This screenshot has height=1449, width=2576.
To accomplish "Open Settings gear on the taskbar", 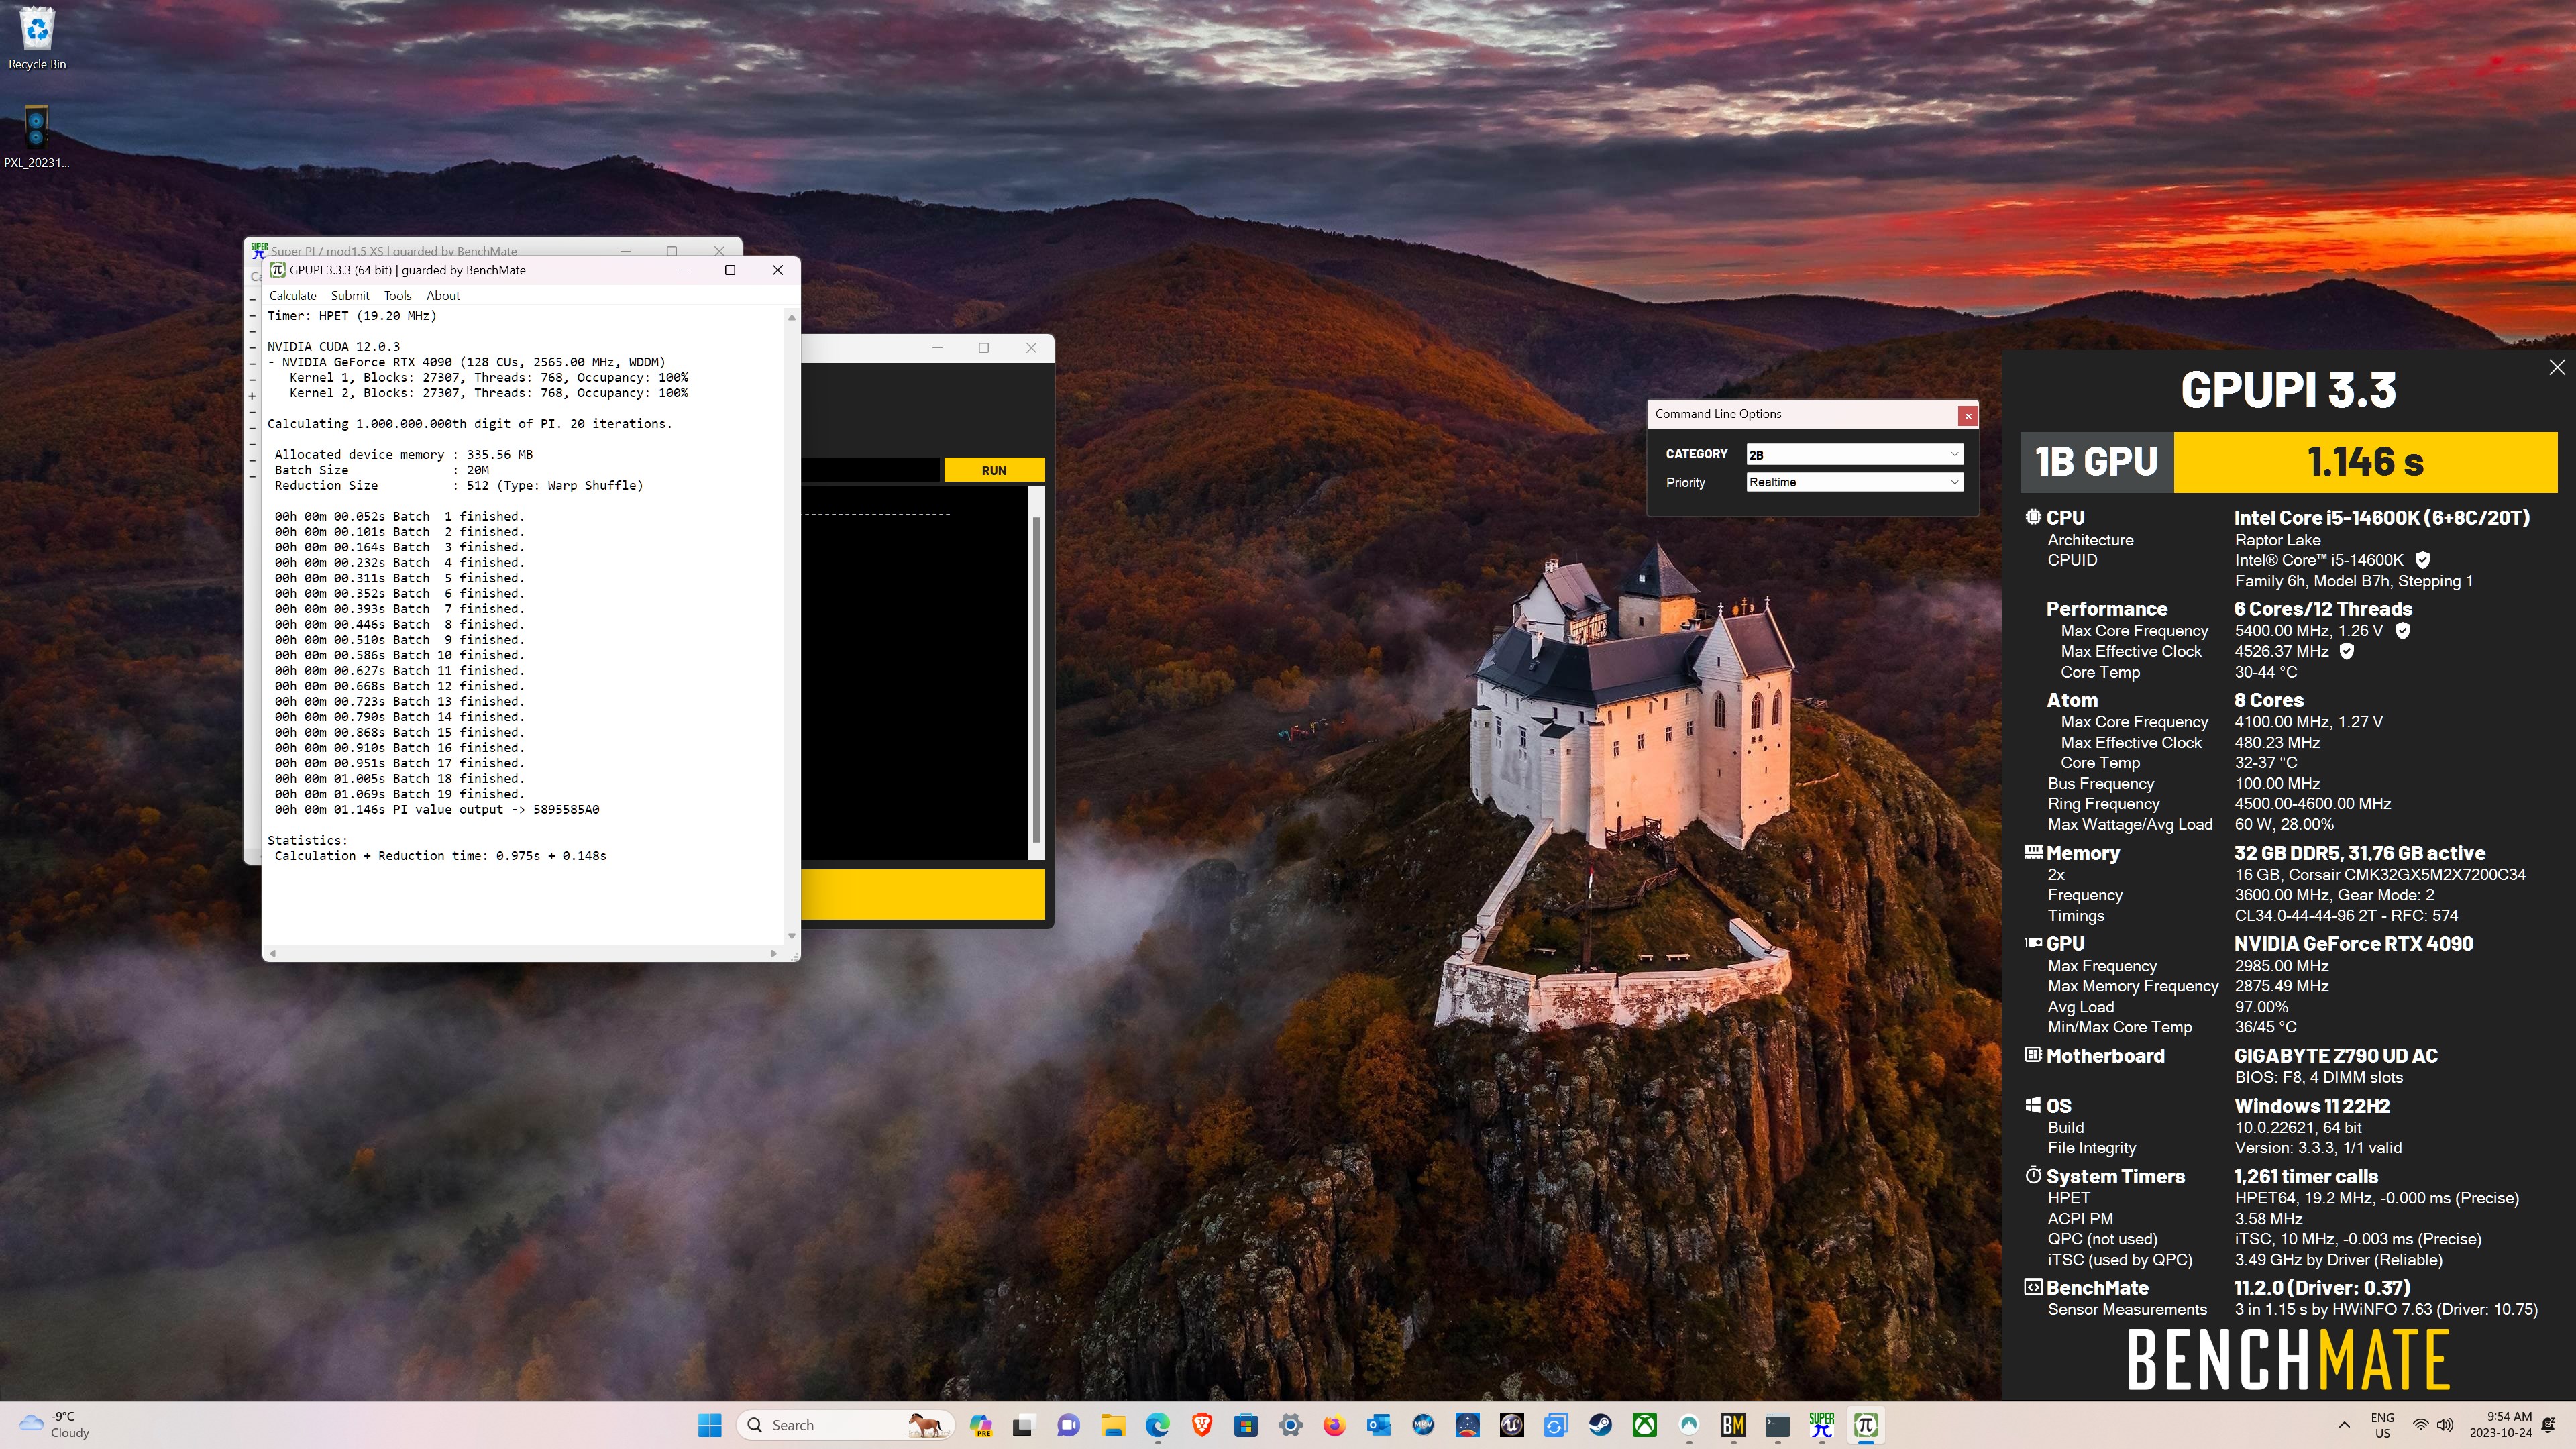I will click(x=1290, y=1425).
